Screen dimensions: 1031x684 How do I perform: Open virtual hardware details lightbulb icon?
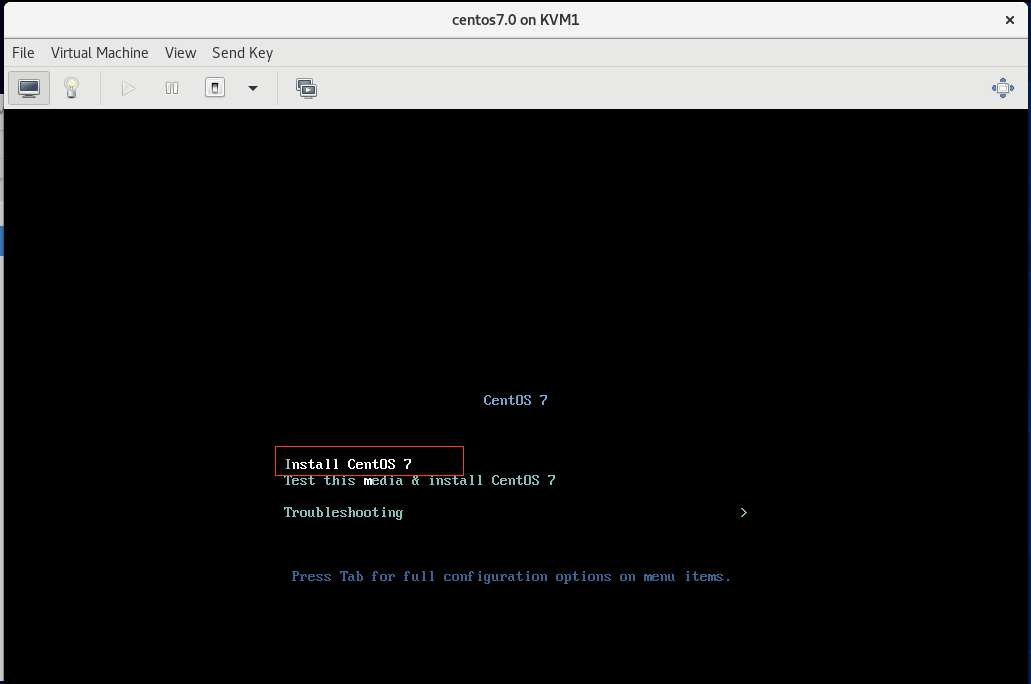pyautogui.click(x=72, y=88)
